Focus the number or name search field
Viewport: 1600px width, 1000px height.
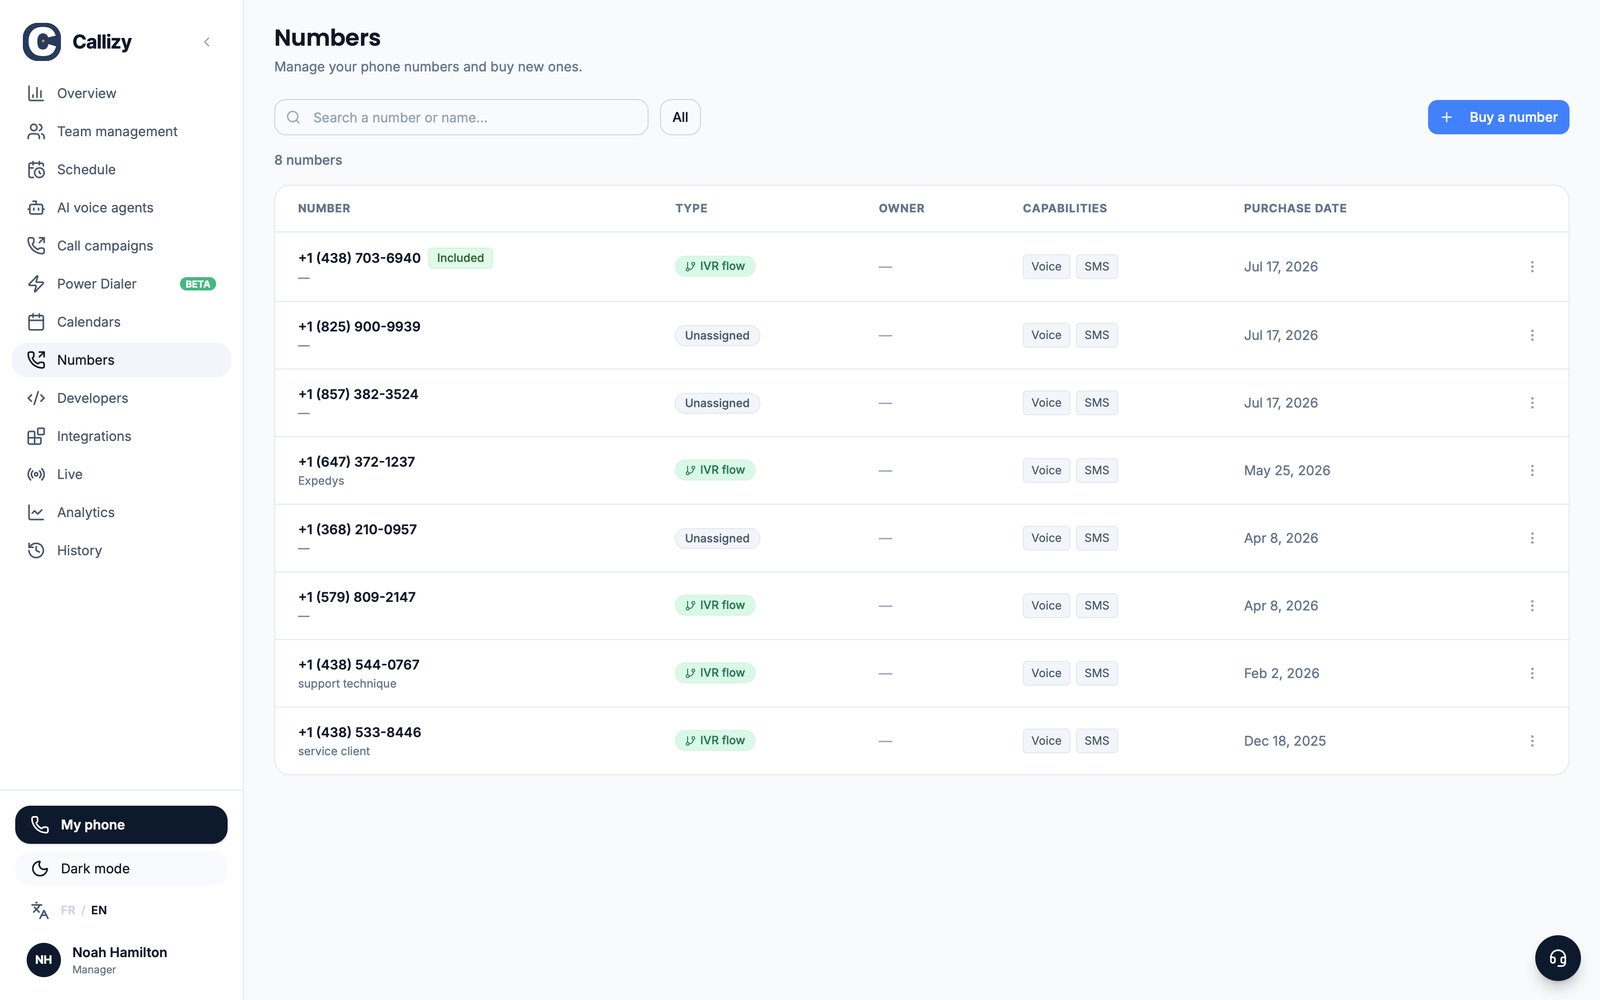point(461,117)
